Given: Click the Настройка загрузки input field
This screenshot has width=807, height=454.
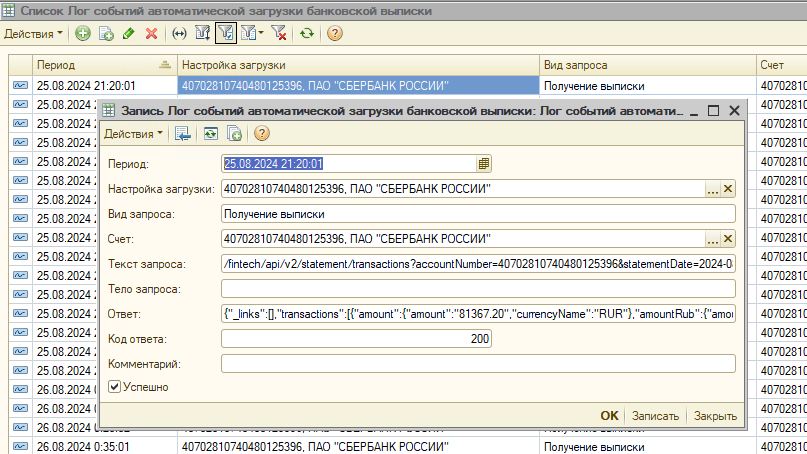Looking at the screenshot, I should pos(463,189).
